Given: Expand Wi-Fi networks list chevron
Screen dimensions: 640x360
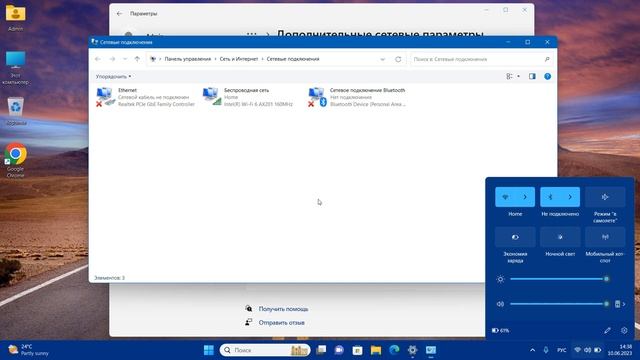Looking at the screenshot, I should click(x=525, y=197).
